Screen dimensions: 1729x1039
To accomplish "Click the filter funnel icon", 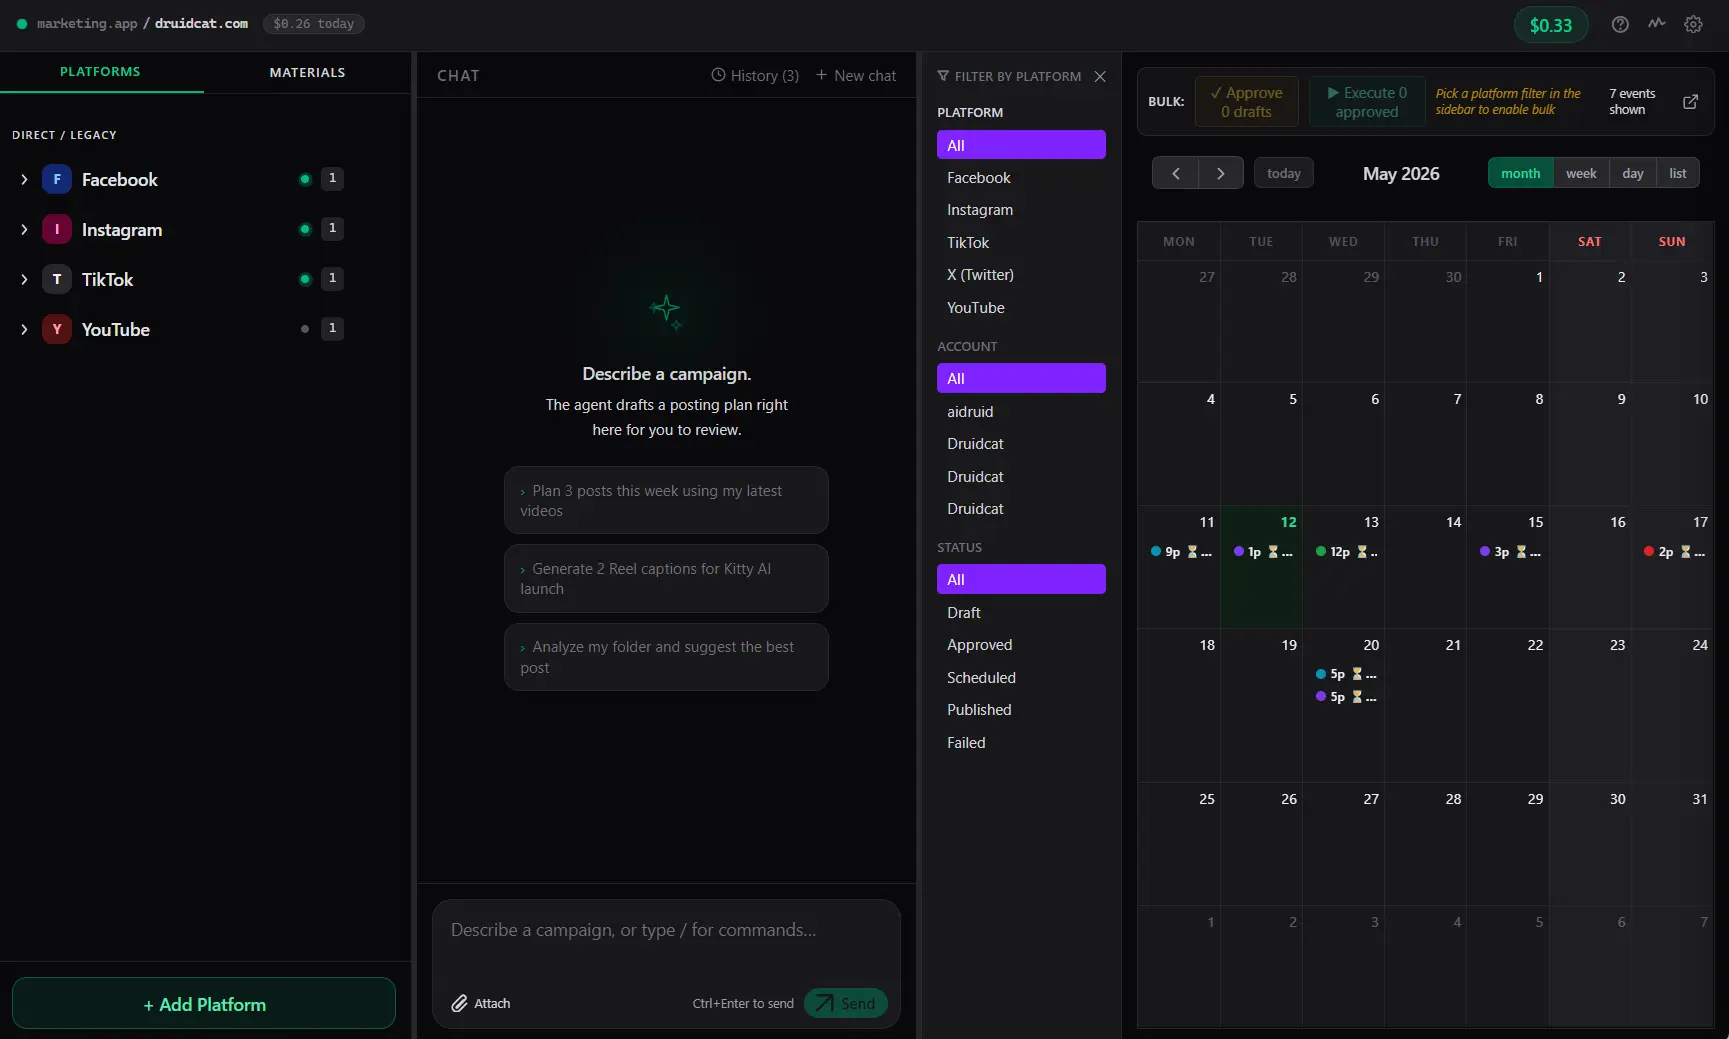I will pos(943,76).
